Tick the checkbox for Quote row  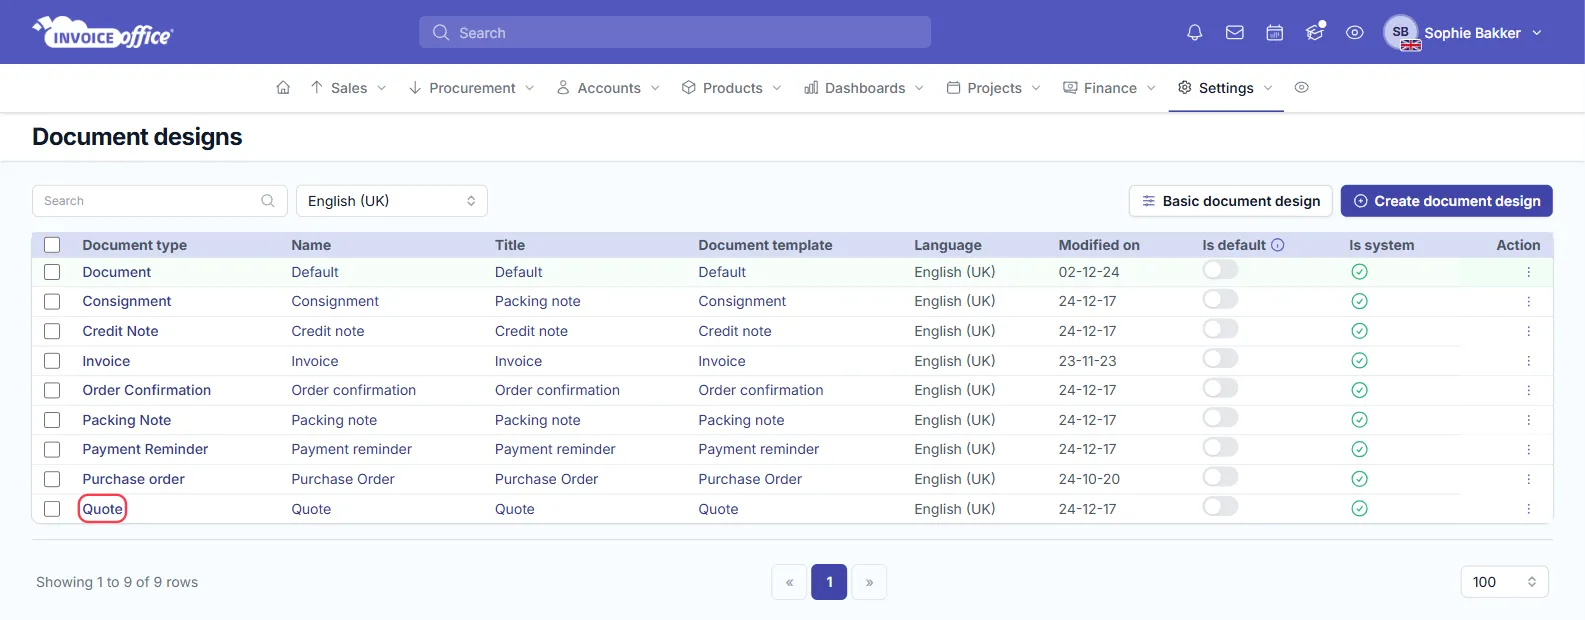pos(52,509)
